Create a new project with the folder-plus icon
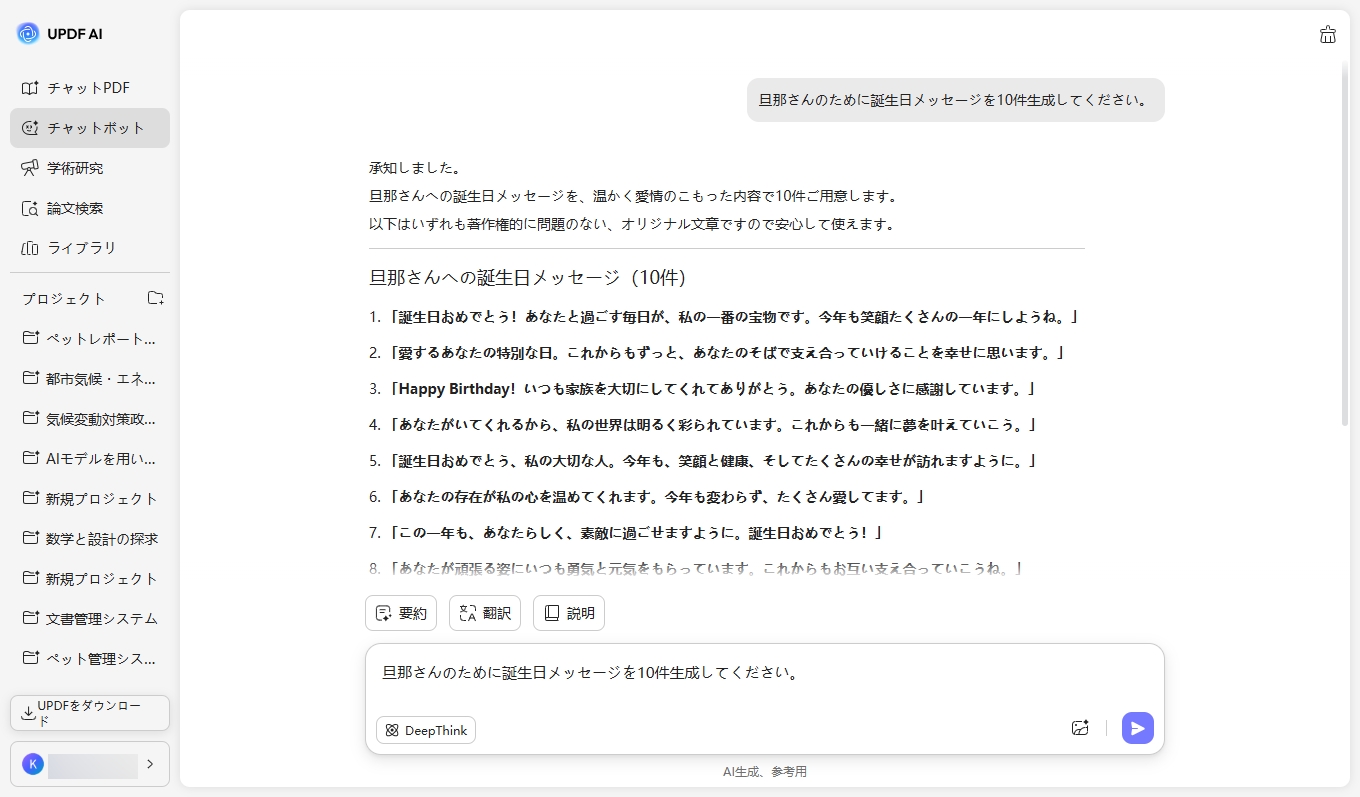The height and width of the screenshot is (797, 1360). 155,298
